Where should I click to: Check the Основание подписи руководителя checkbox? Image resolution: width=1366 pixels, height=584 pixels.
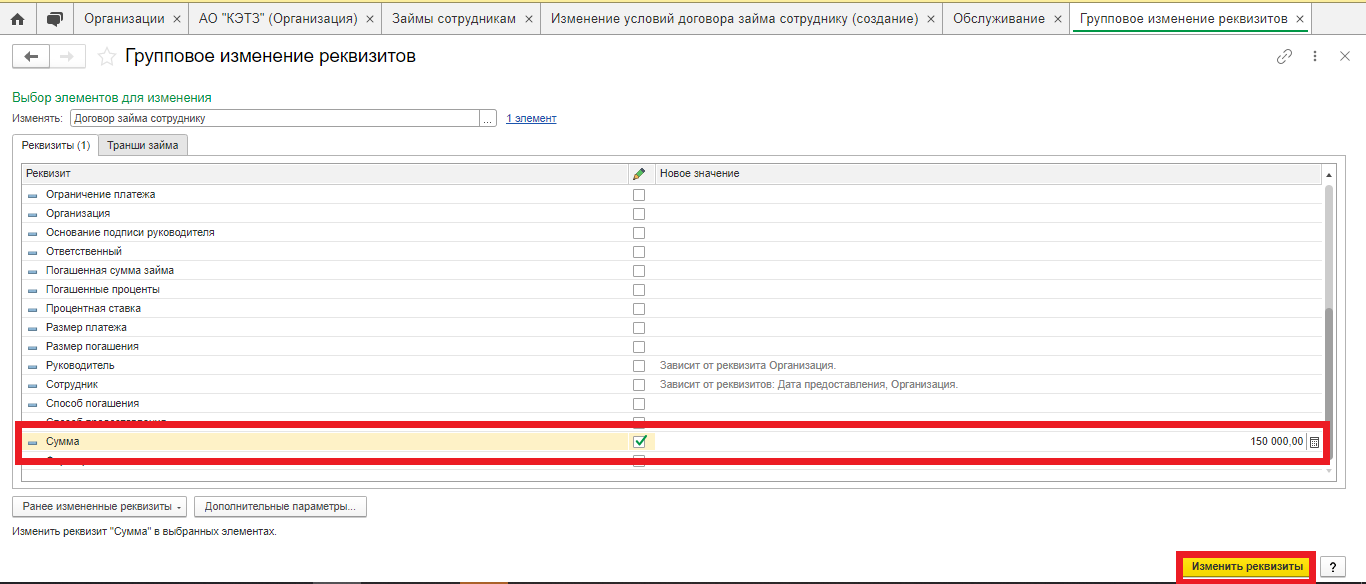click(x=639, y=232)
